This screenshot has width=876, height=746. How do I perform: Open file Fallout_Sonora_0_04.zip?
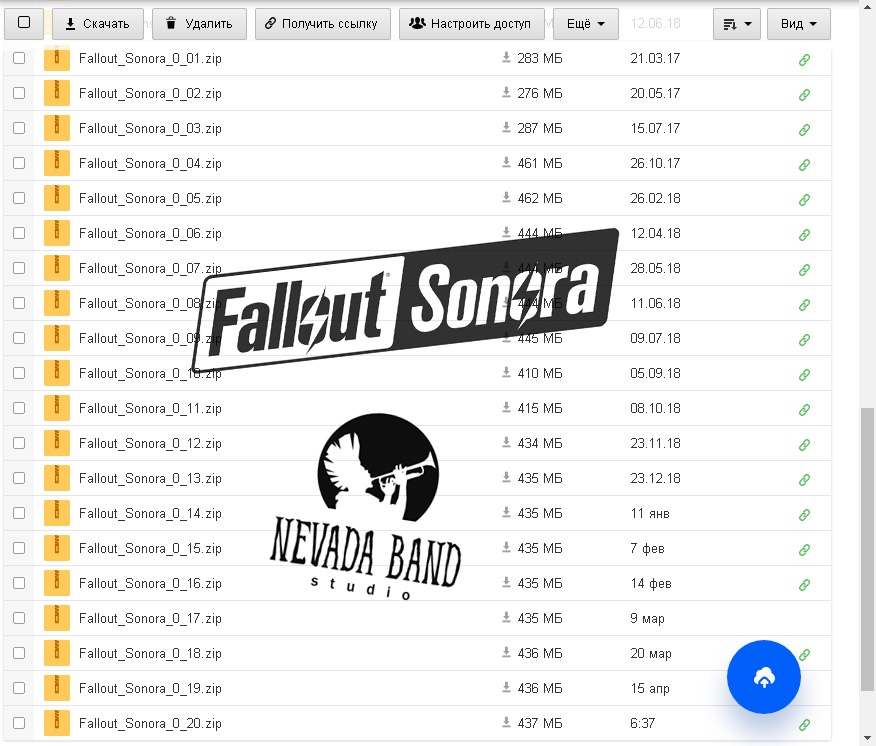(150, 164)
